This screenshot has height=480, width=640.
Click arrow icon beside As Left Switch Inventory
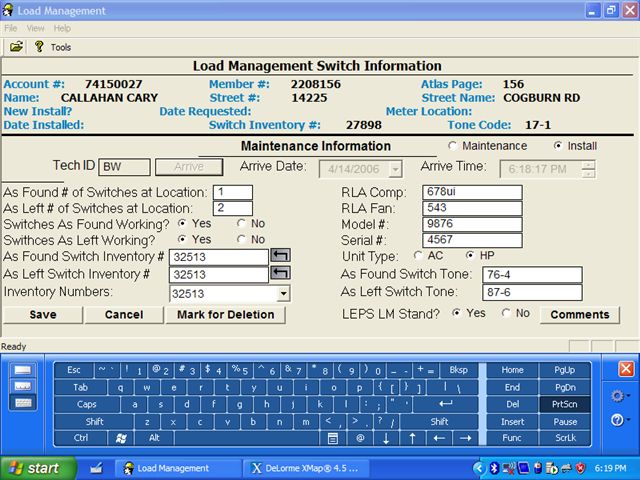pos(281,274)
